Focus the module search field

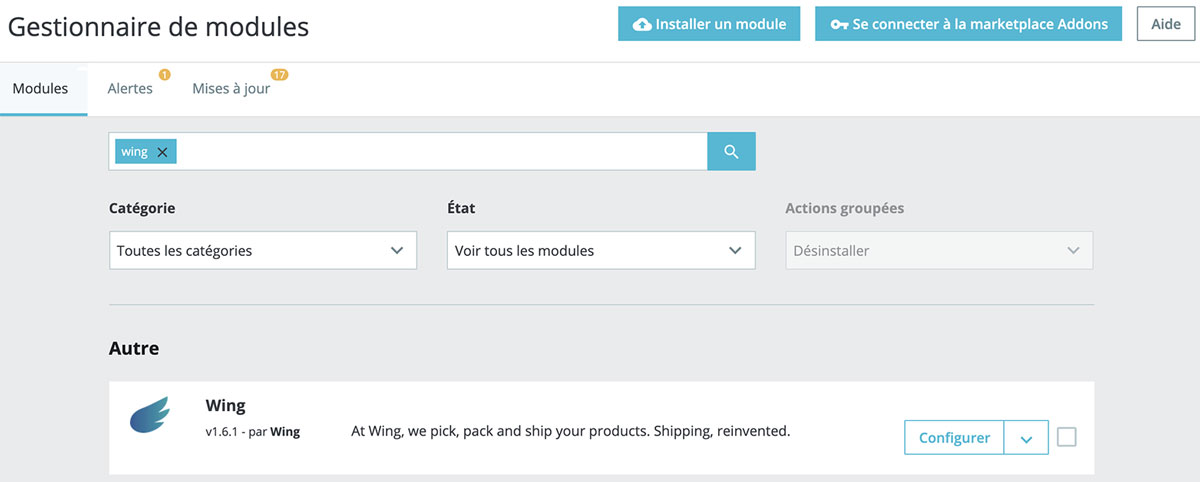pos(440,152)
